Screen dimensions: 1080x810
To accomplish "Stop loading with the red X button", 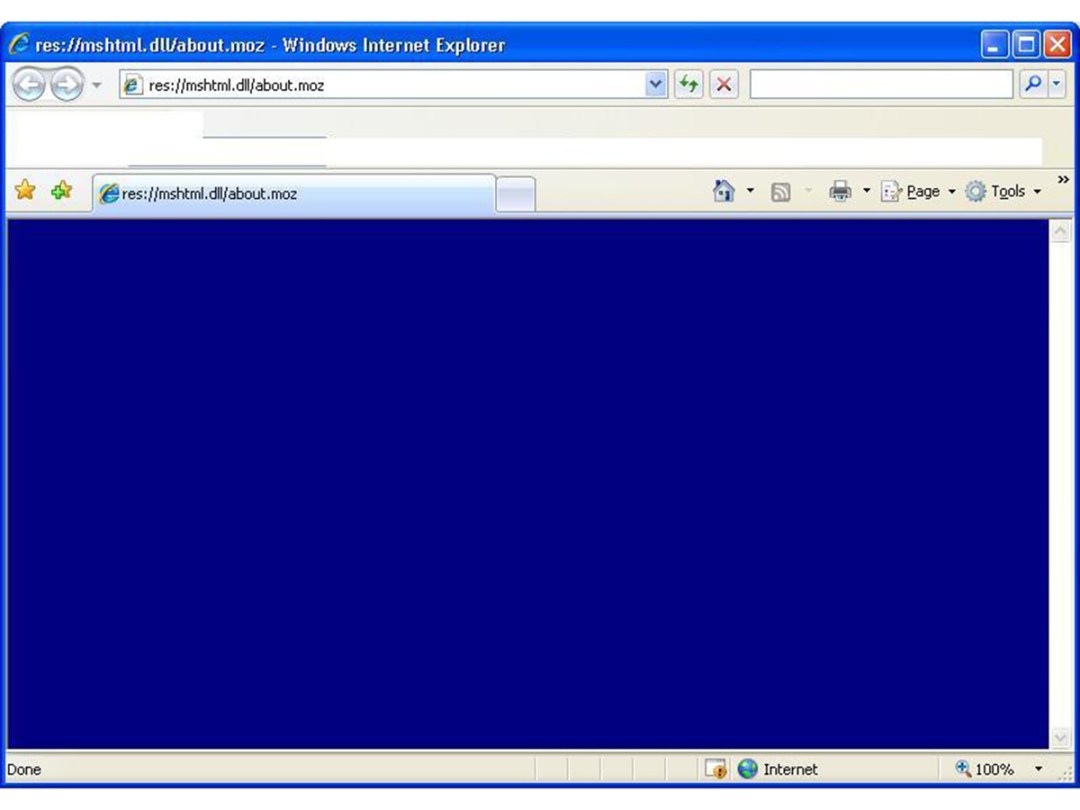I will [x=724, y=85].
